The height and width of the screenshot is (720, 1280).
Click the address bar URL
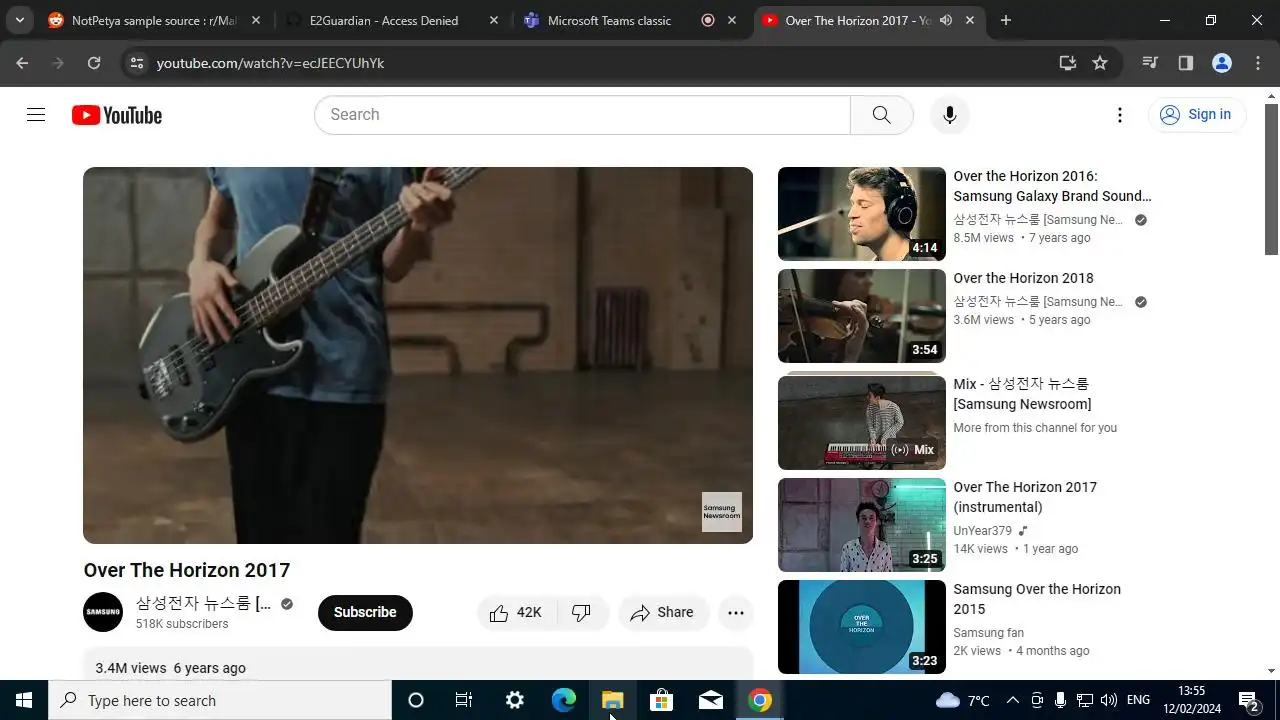tap(270, 63)
